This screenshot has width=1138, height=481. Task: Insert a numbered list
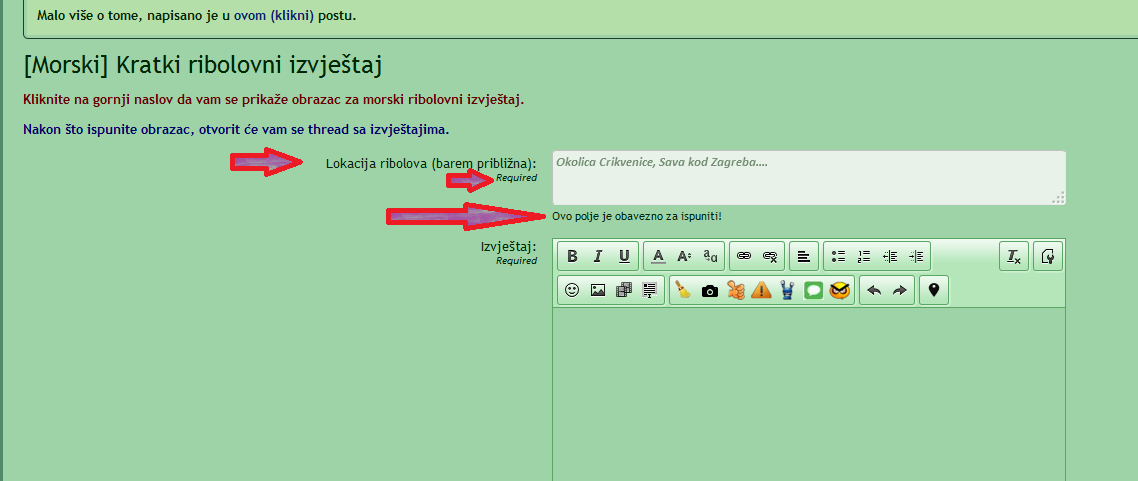pos(864,256)
